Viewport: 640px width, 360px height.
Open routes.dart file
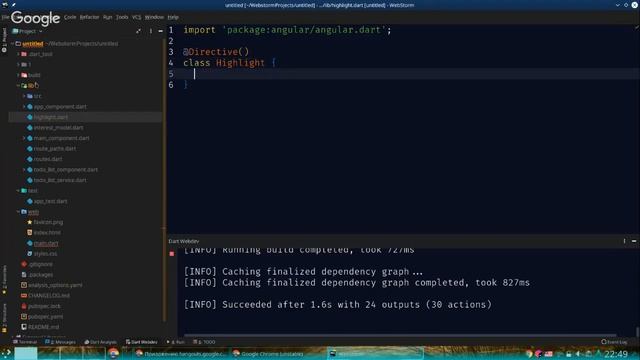(48, 159)
